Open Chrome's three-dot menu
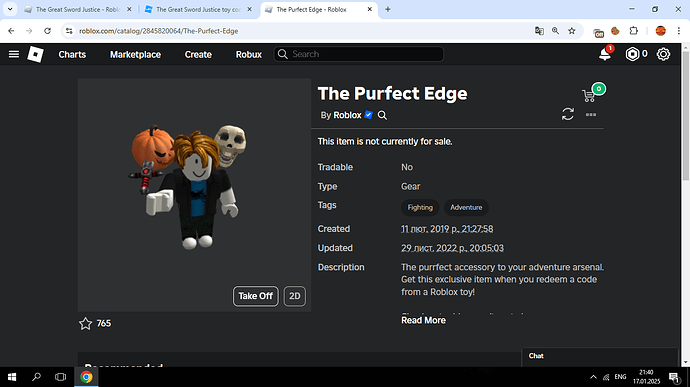 [x=679, y=31]
